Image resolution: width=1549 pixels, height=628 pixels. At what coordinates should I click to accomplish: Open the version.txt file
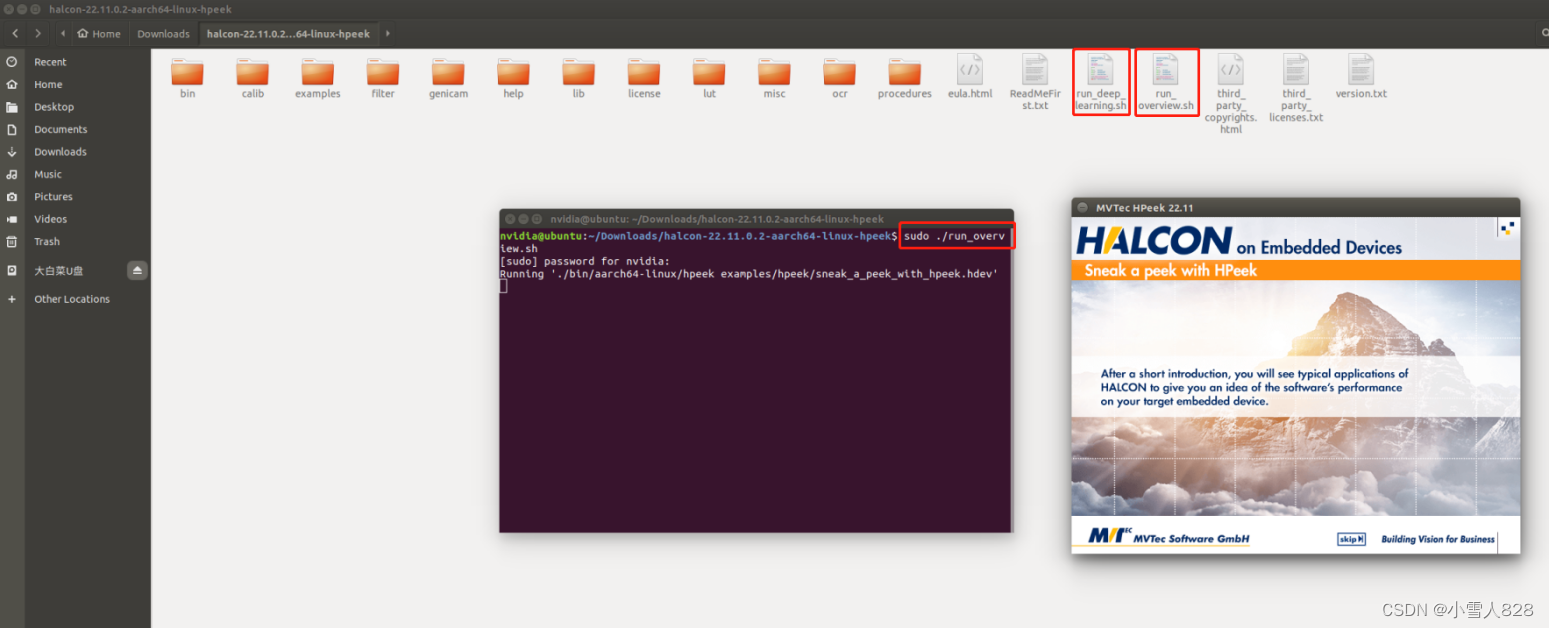(1360, 72)
